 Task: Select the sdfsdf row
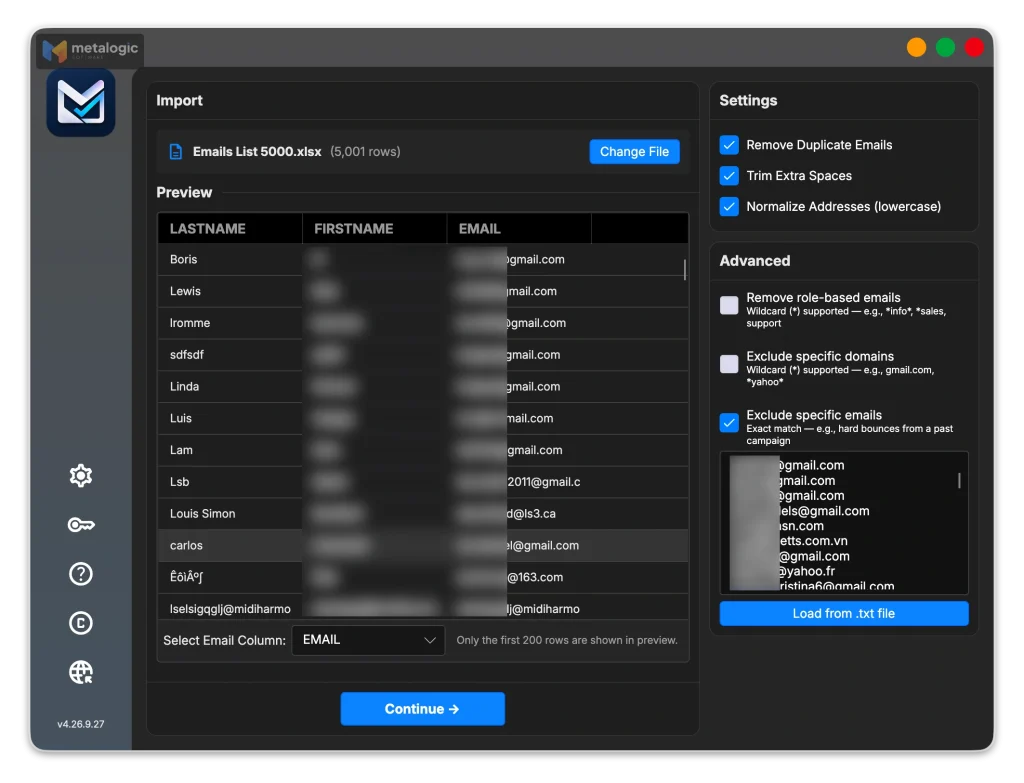tap(423, 355)
